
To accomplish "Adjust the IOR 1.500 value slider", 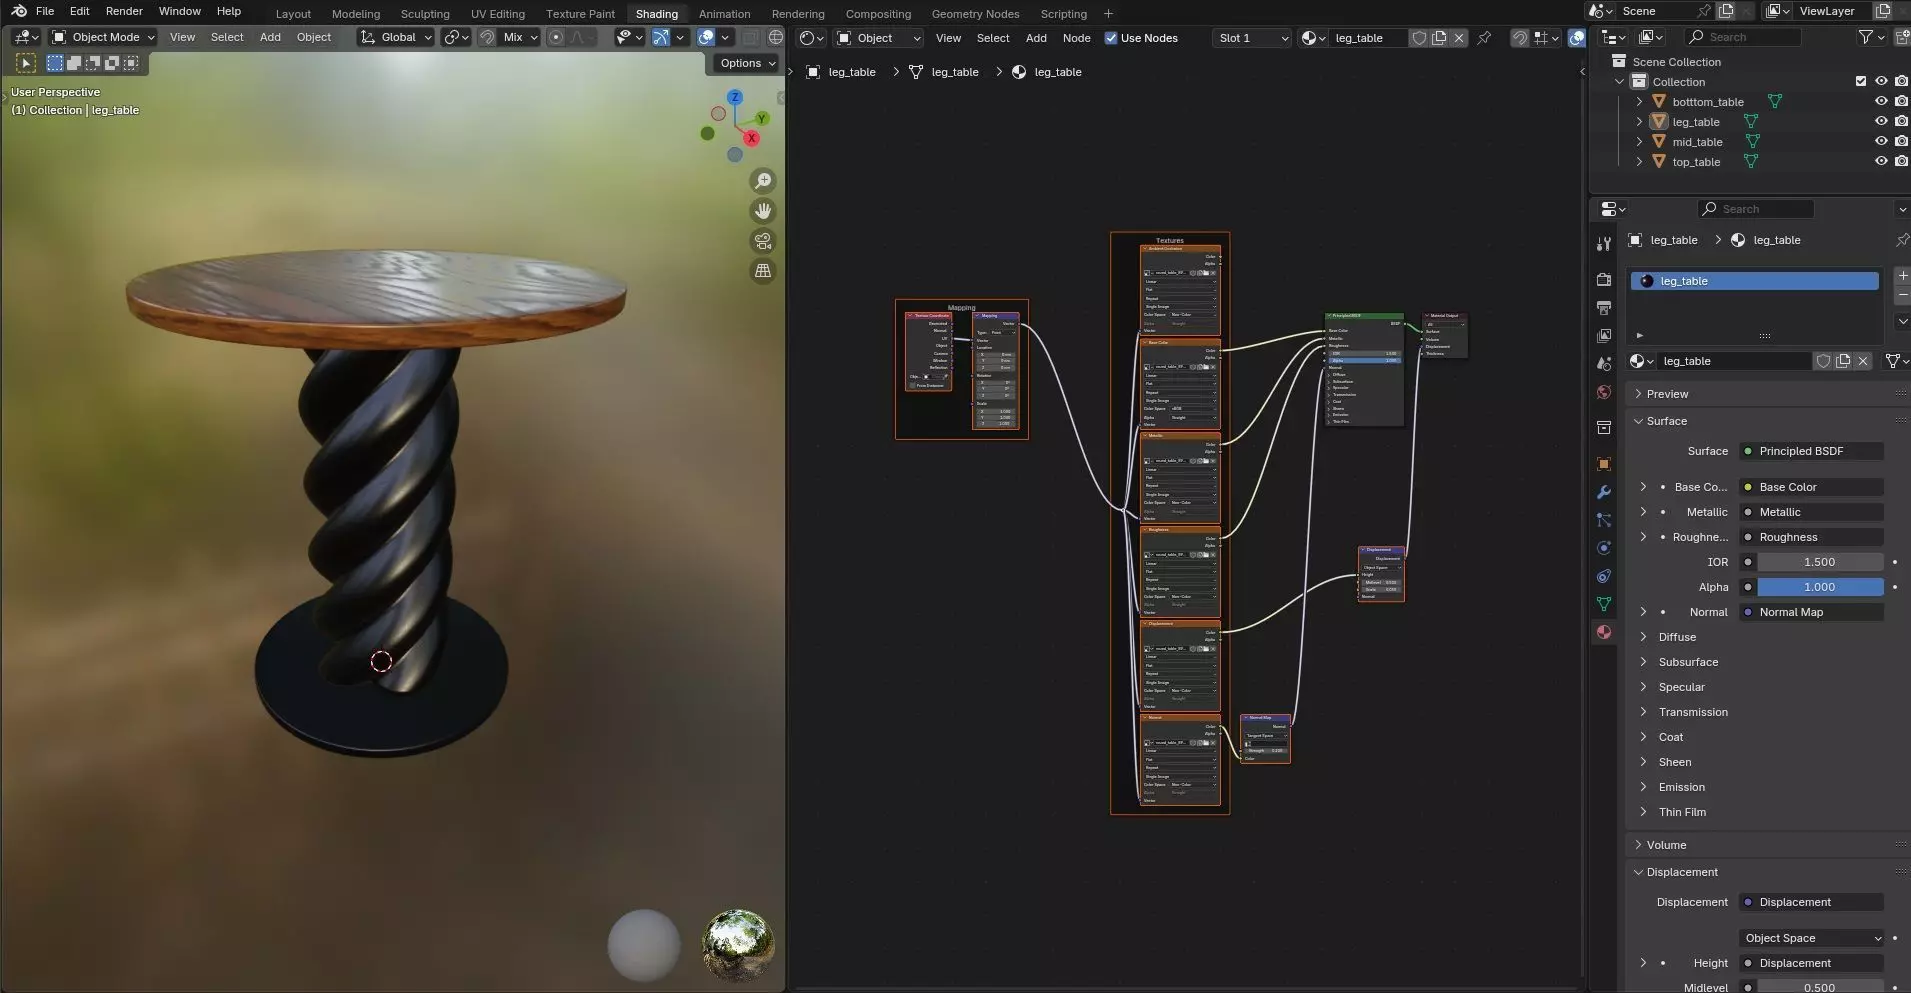I will pos(1820,562).
